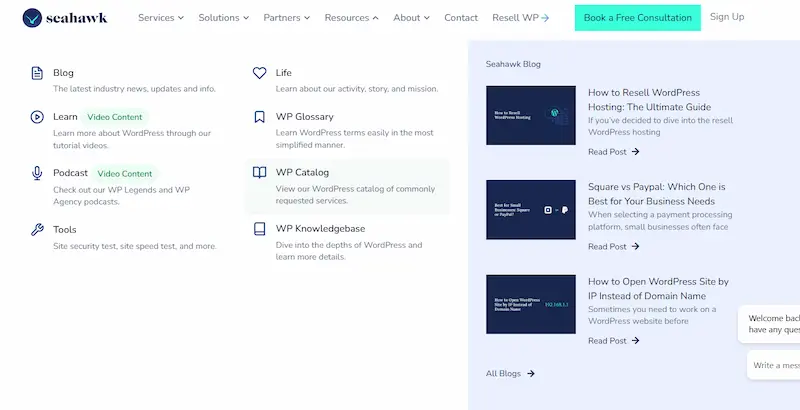Select Tools in the Resources menu
800x410 pixels.
tap(65, 229)
